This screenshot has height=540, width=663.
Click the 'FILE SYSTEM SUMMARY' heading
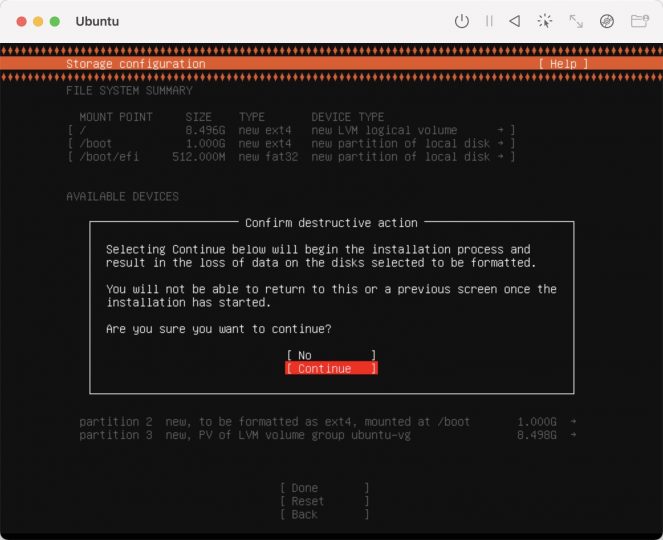click(x=129, y=90)
